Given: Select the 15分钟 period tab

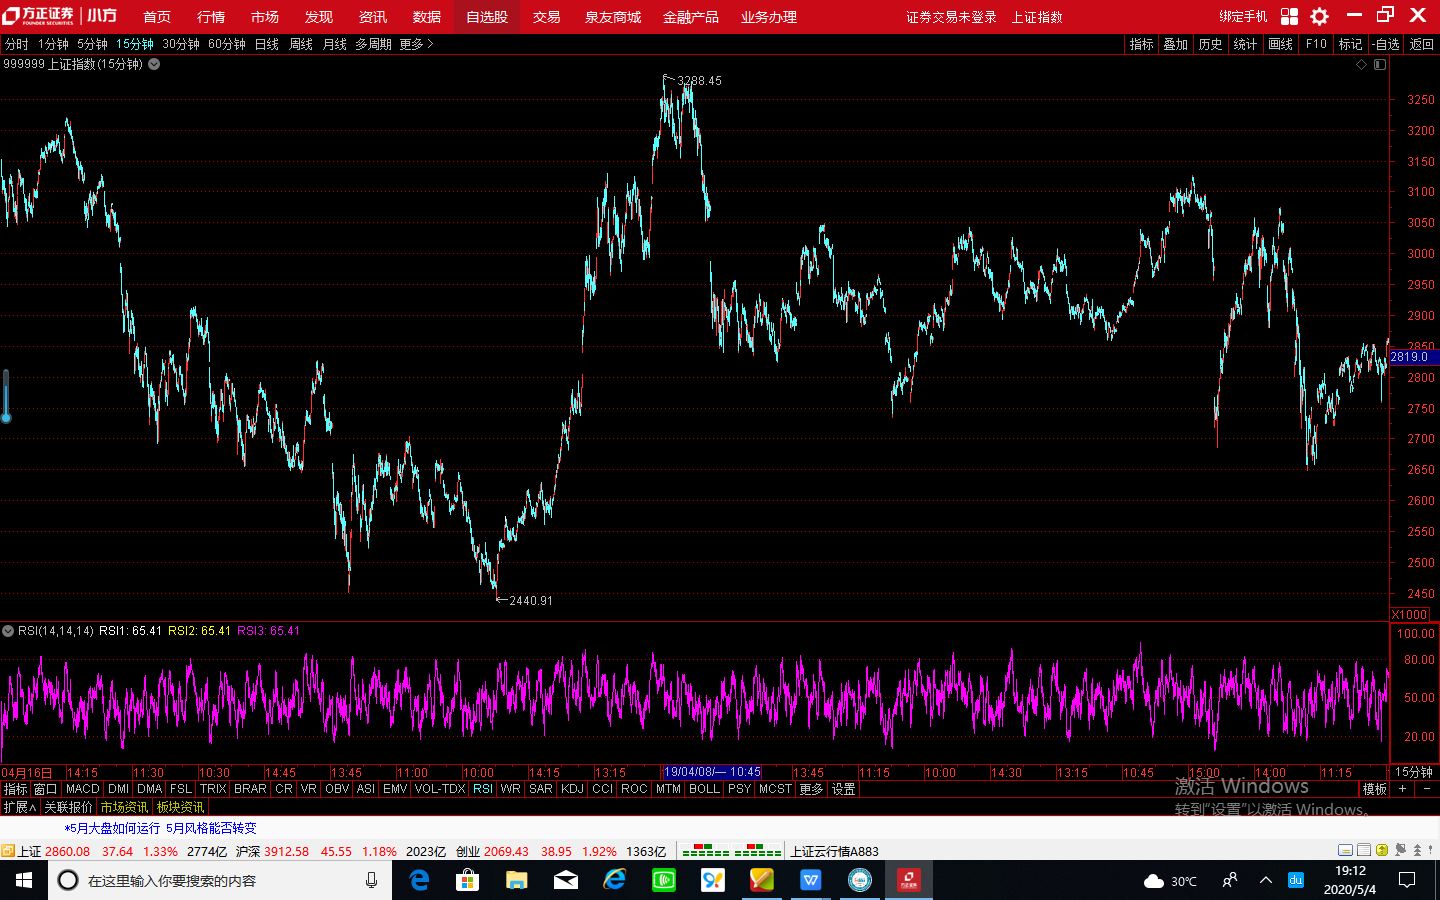Looking at the screenshot, I should coord(134,44).
